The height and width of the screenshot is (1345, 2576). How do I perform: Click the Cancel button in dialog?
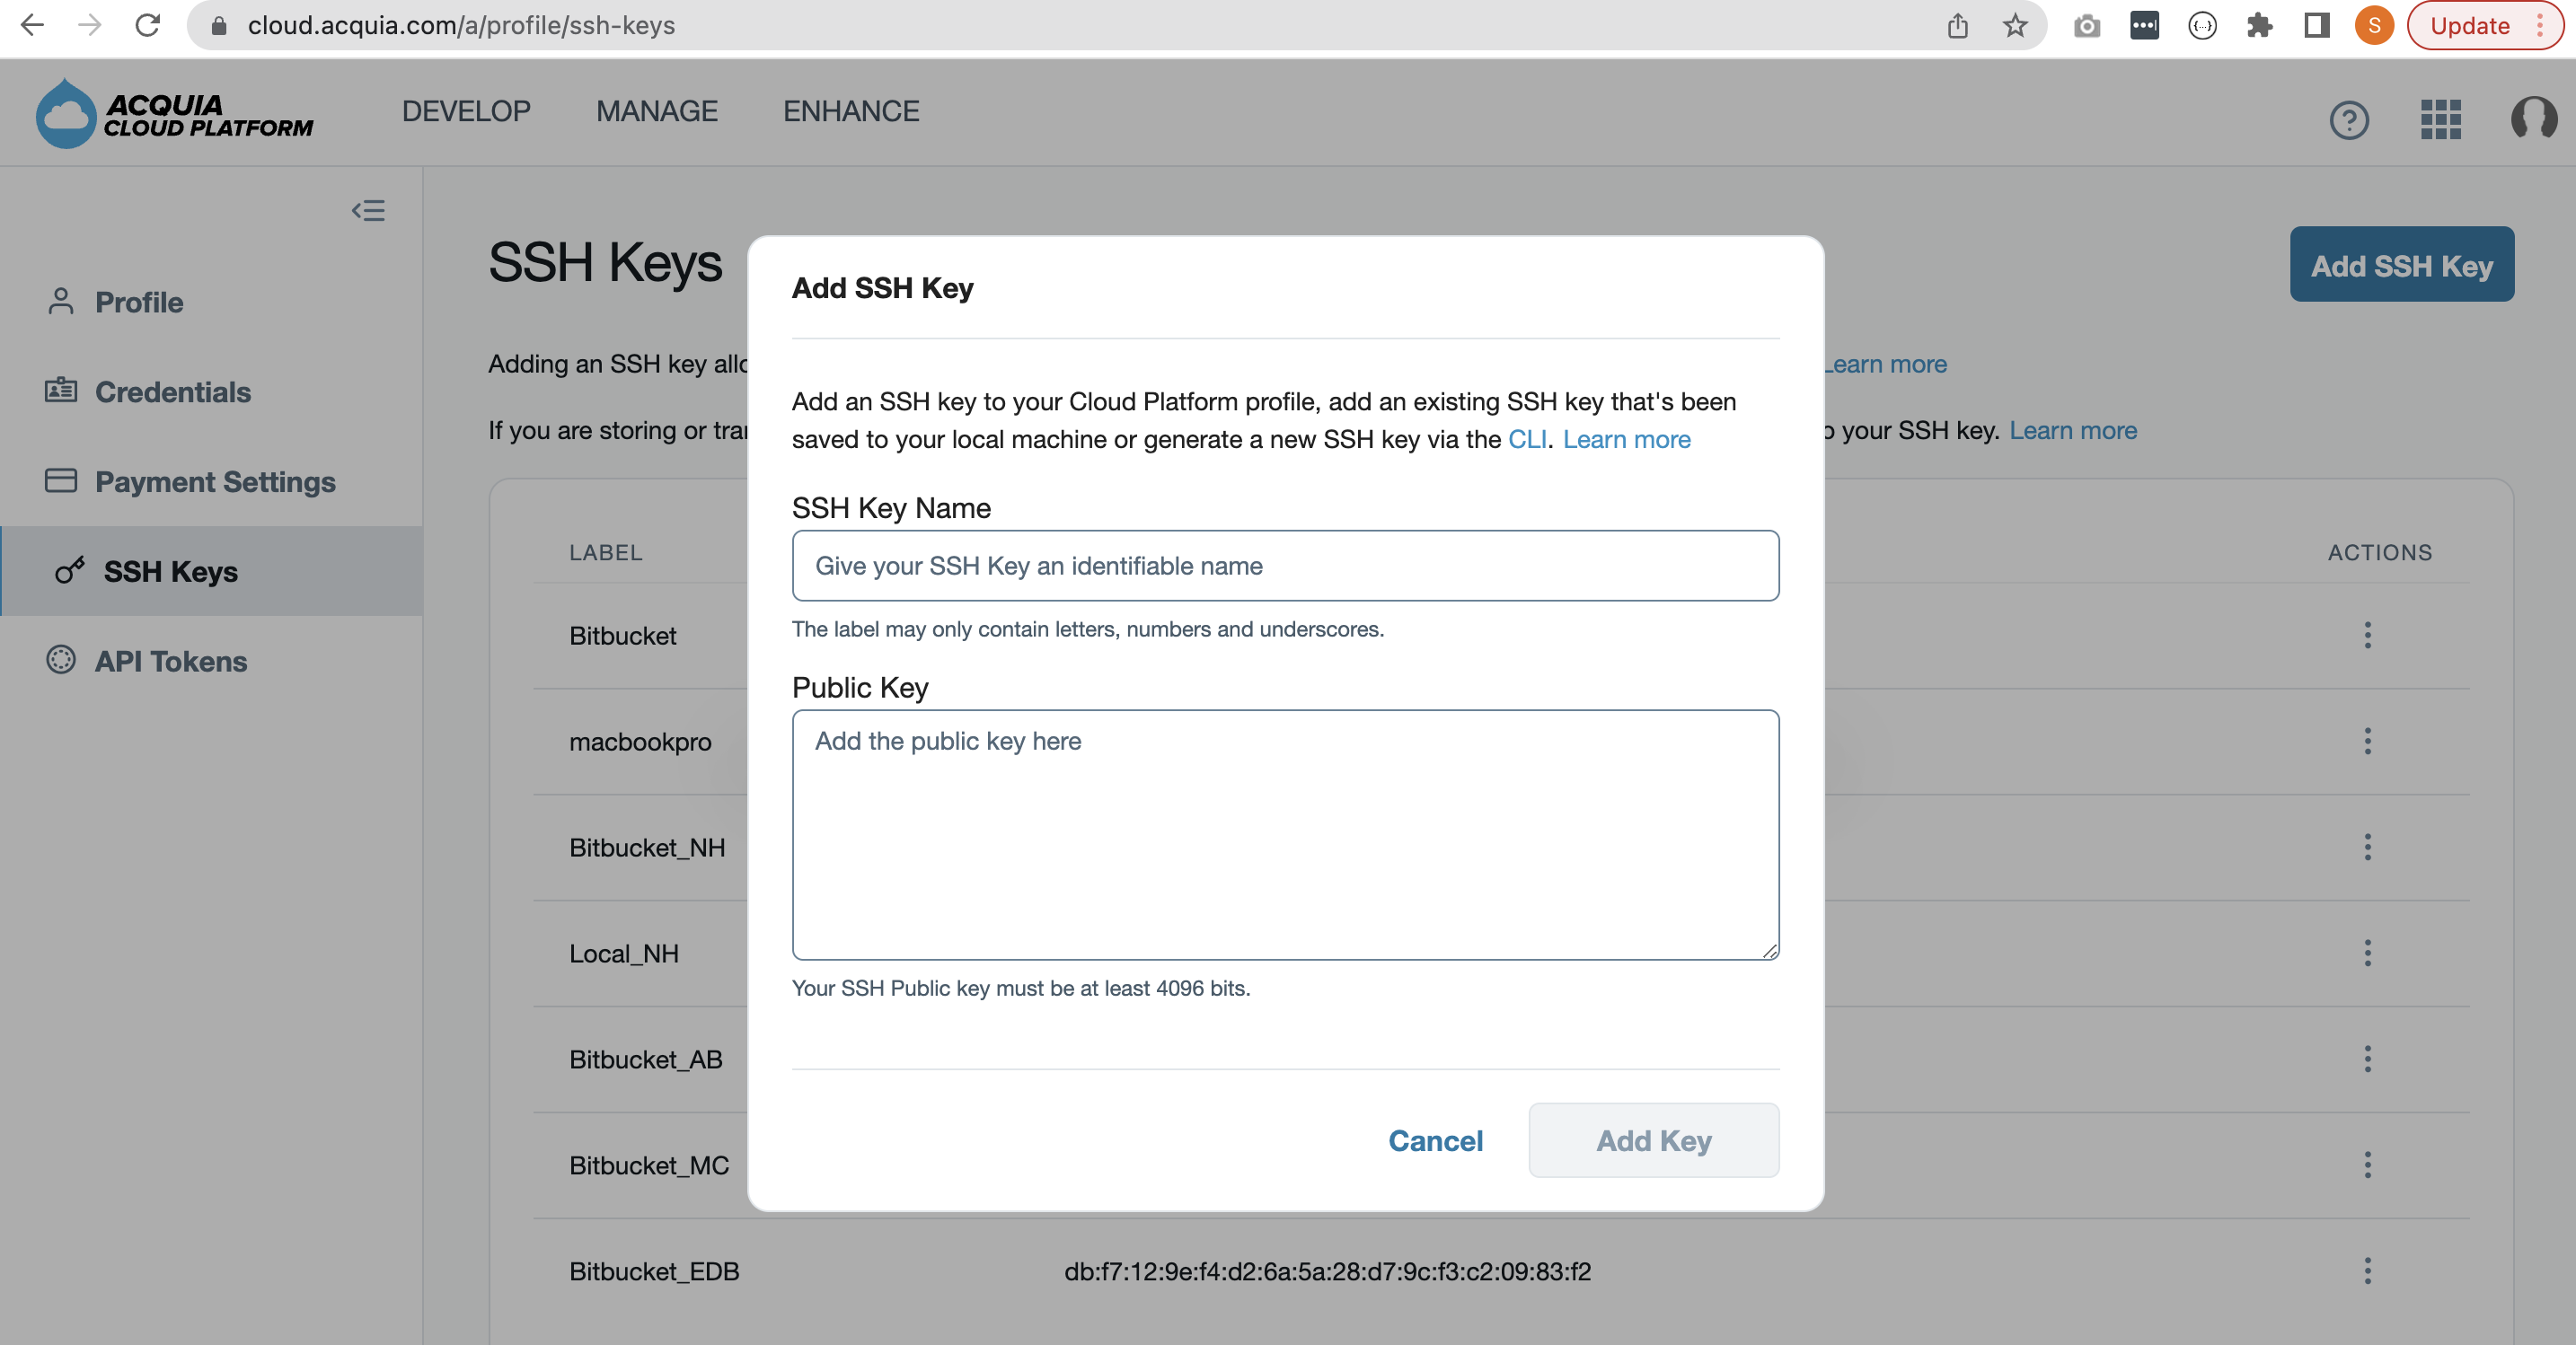click(1434, 1140)
